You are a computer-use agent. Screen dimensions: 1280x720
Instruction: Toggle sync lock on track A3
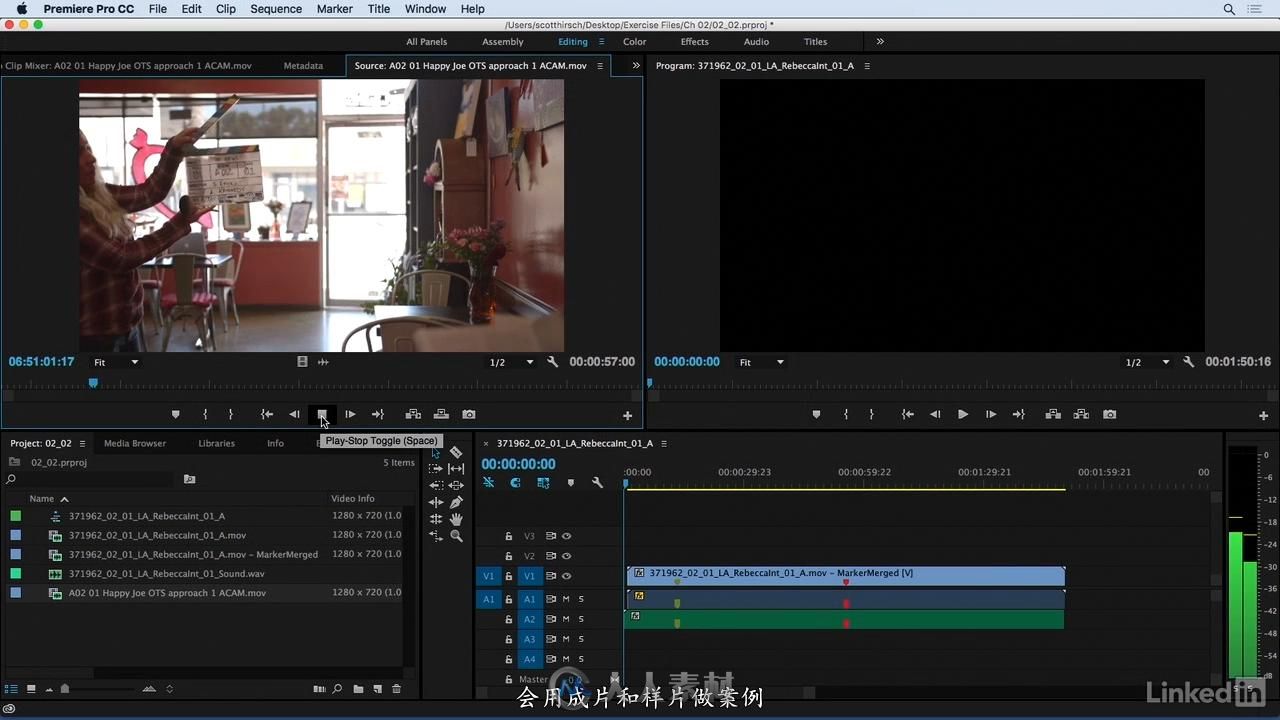point(551,639)
